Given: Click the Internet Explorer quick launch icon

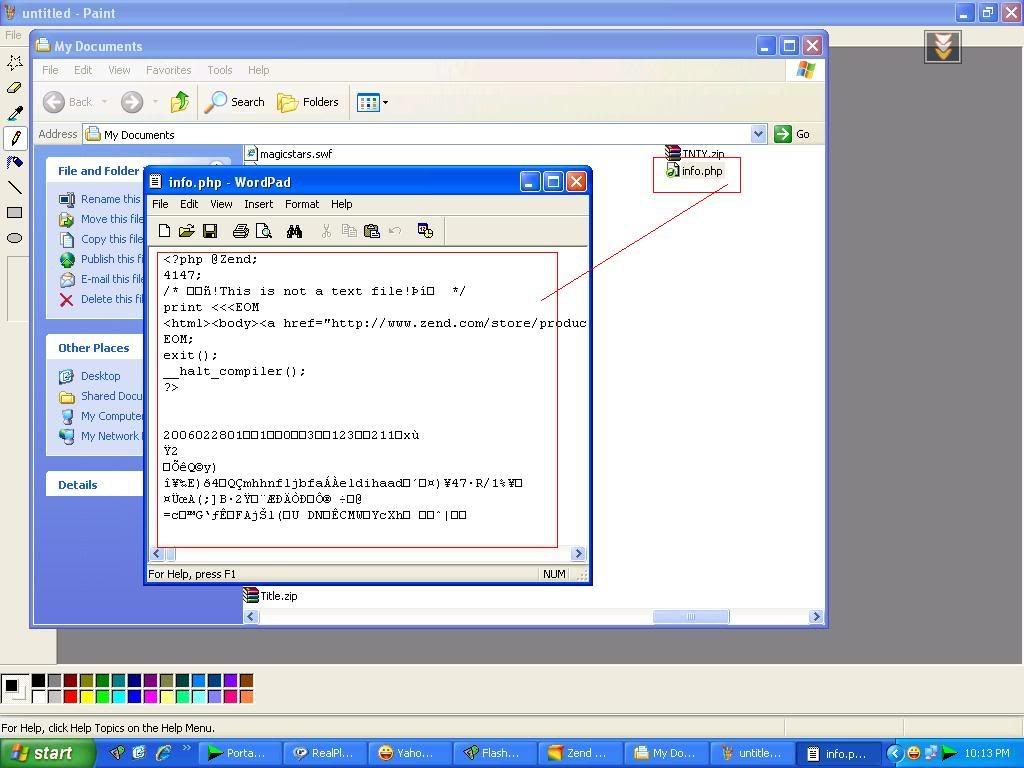Looking at the screenshot, I should 163,753.
